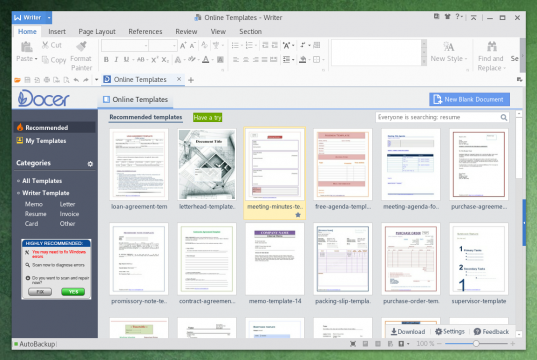Decrease font size with A- icon
Viewport: 537px width, 360px height.
[192, 45]
